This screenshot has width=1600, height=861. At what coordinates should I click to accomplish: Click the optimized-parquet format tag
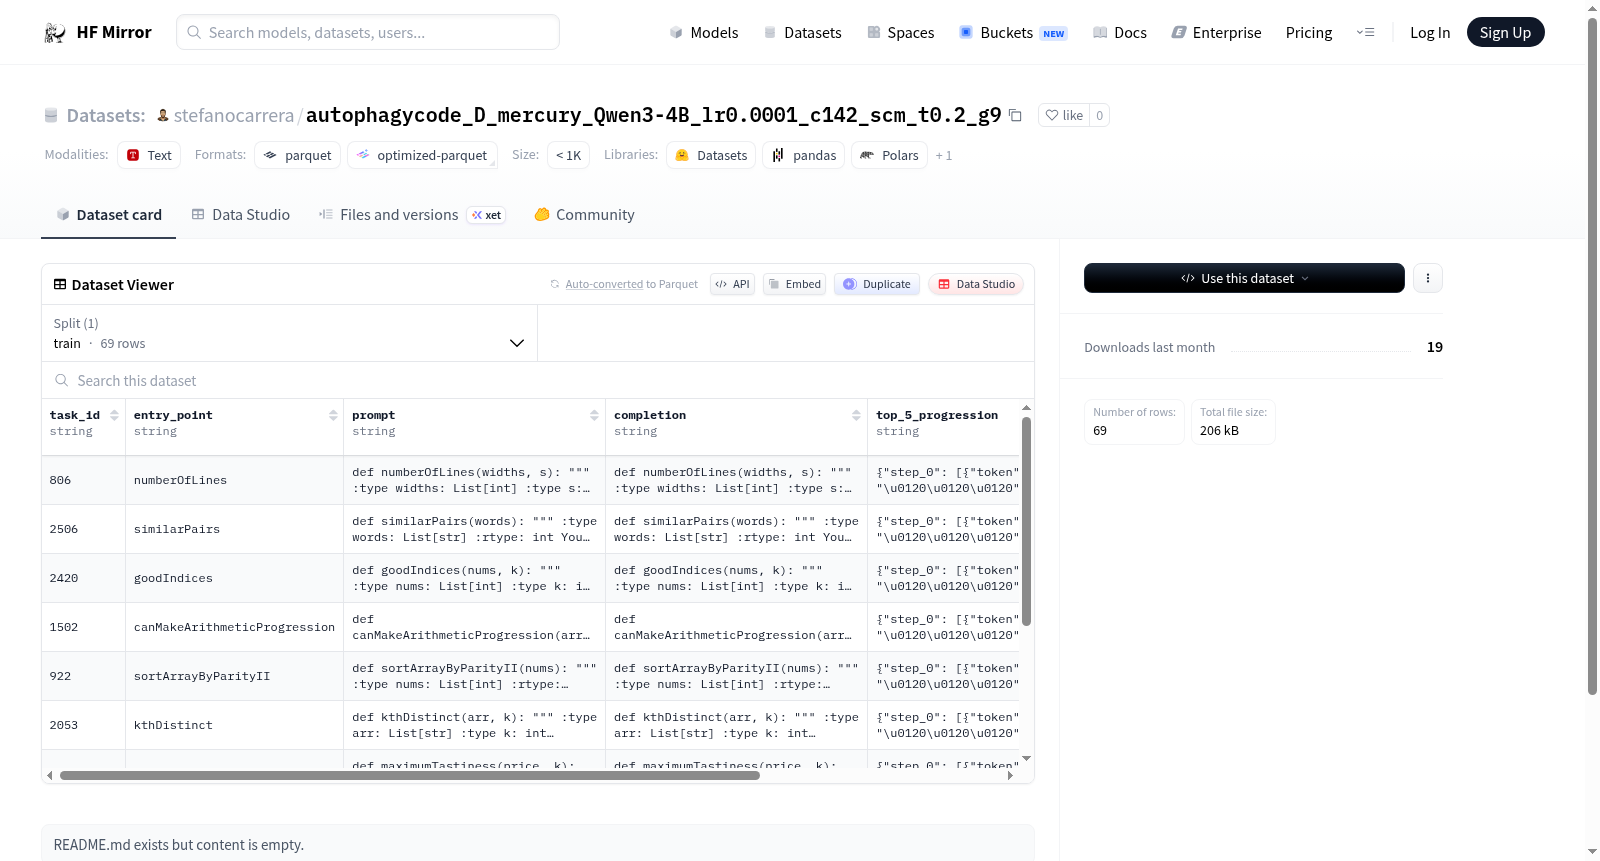(422, 155)
